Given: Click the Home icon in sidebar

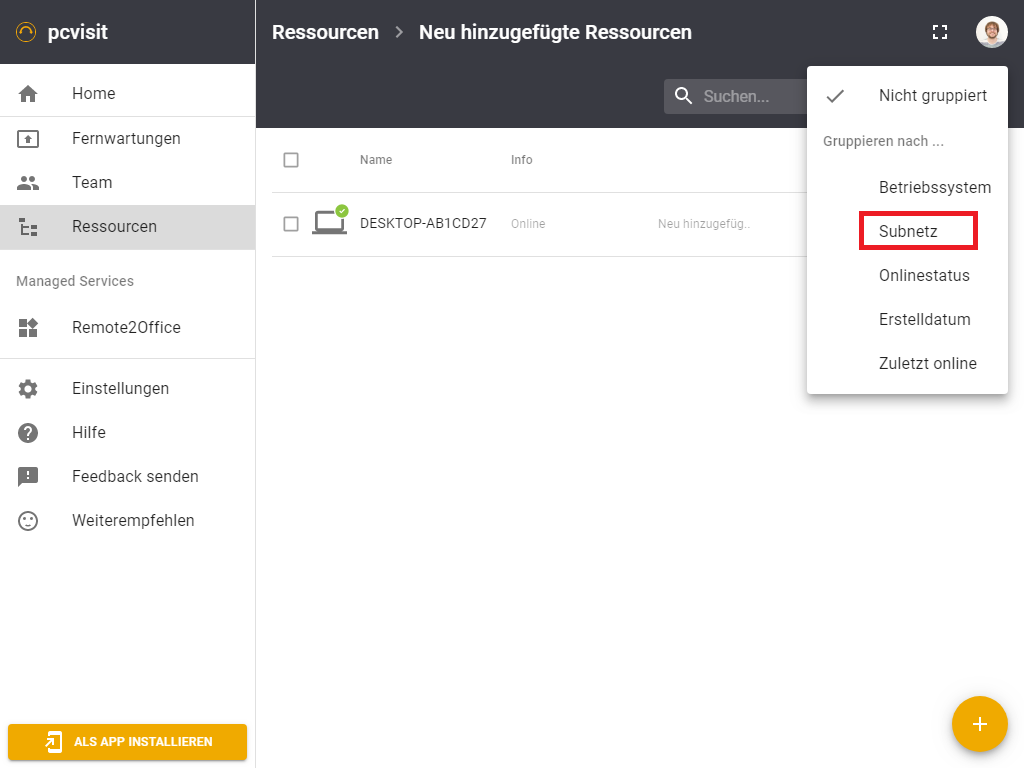Looking at the screenshot, I should 28,94.
